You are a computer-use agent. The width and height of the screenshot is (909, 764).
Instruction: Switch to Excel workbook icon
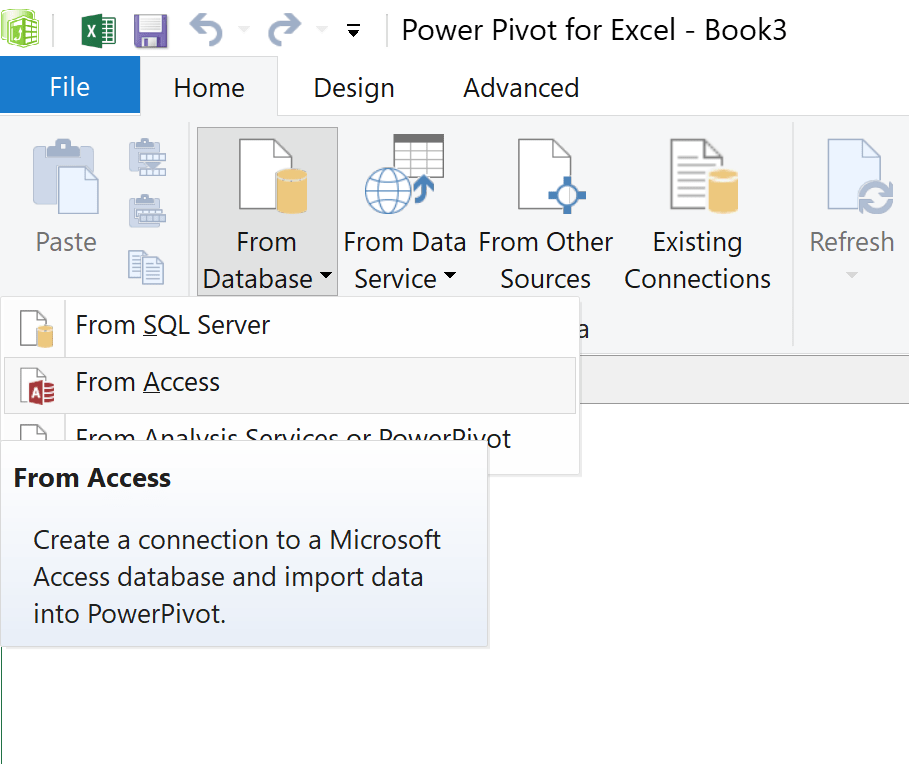(99, 30)
